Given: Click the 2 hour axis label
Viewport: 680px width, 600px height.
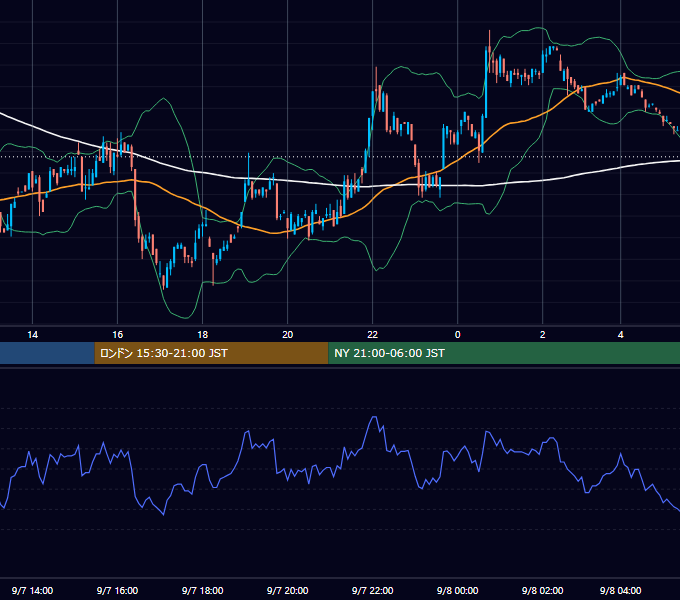Looking at the screenshot, I should [x=543, y=335].
